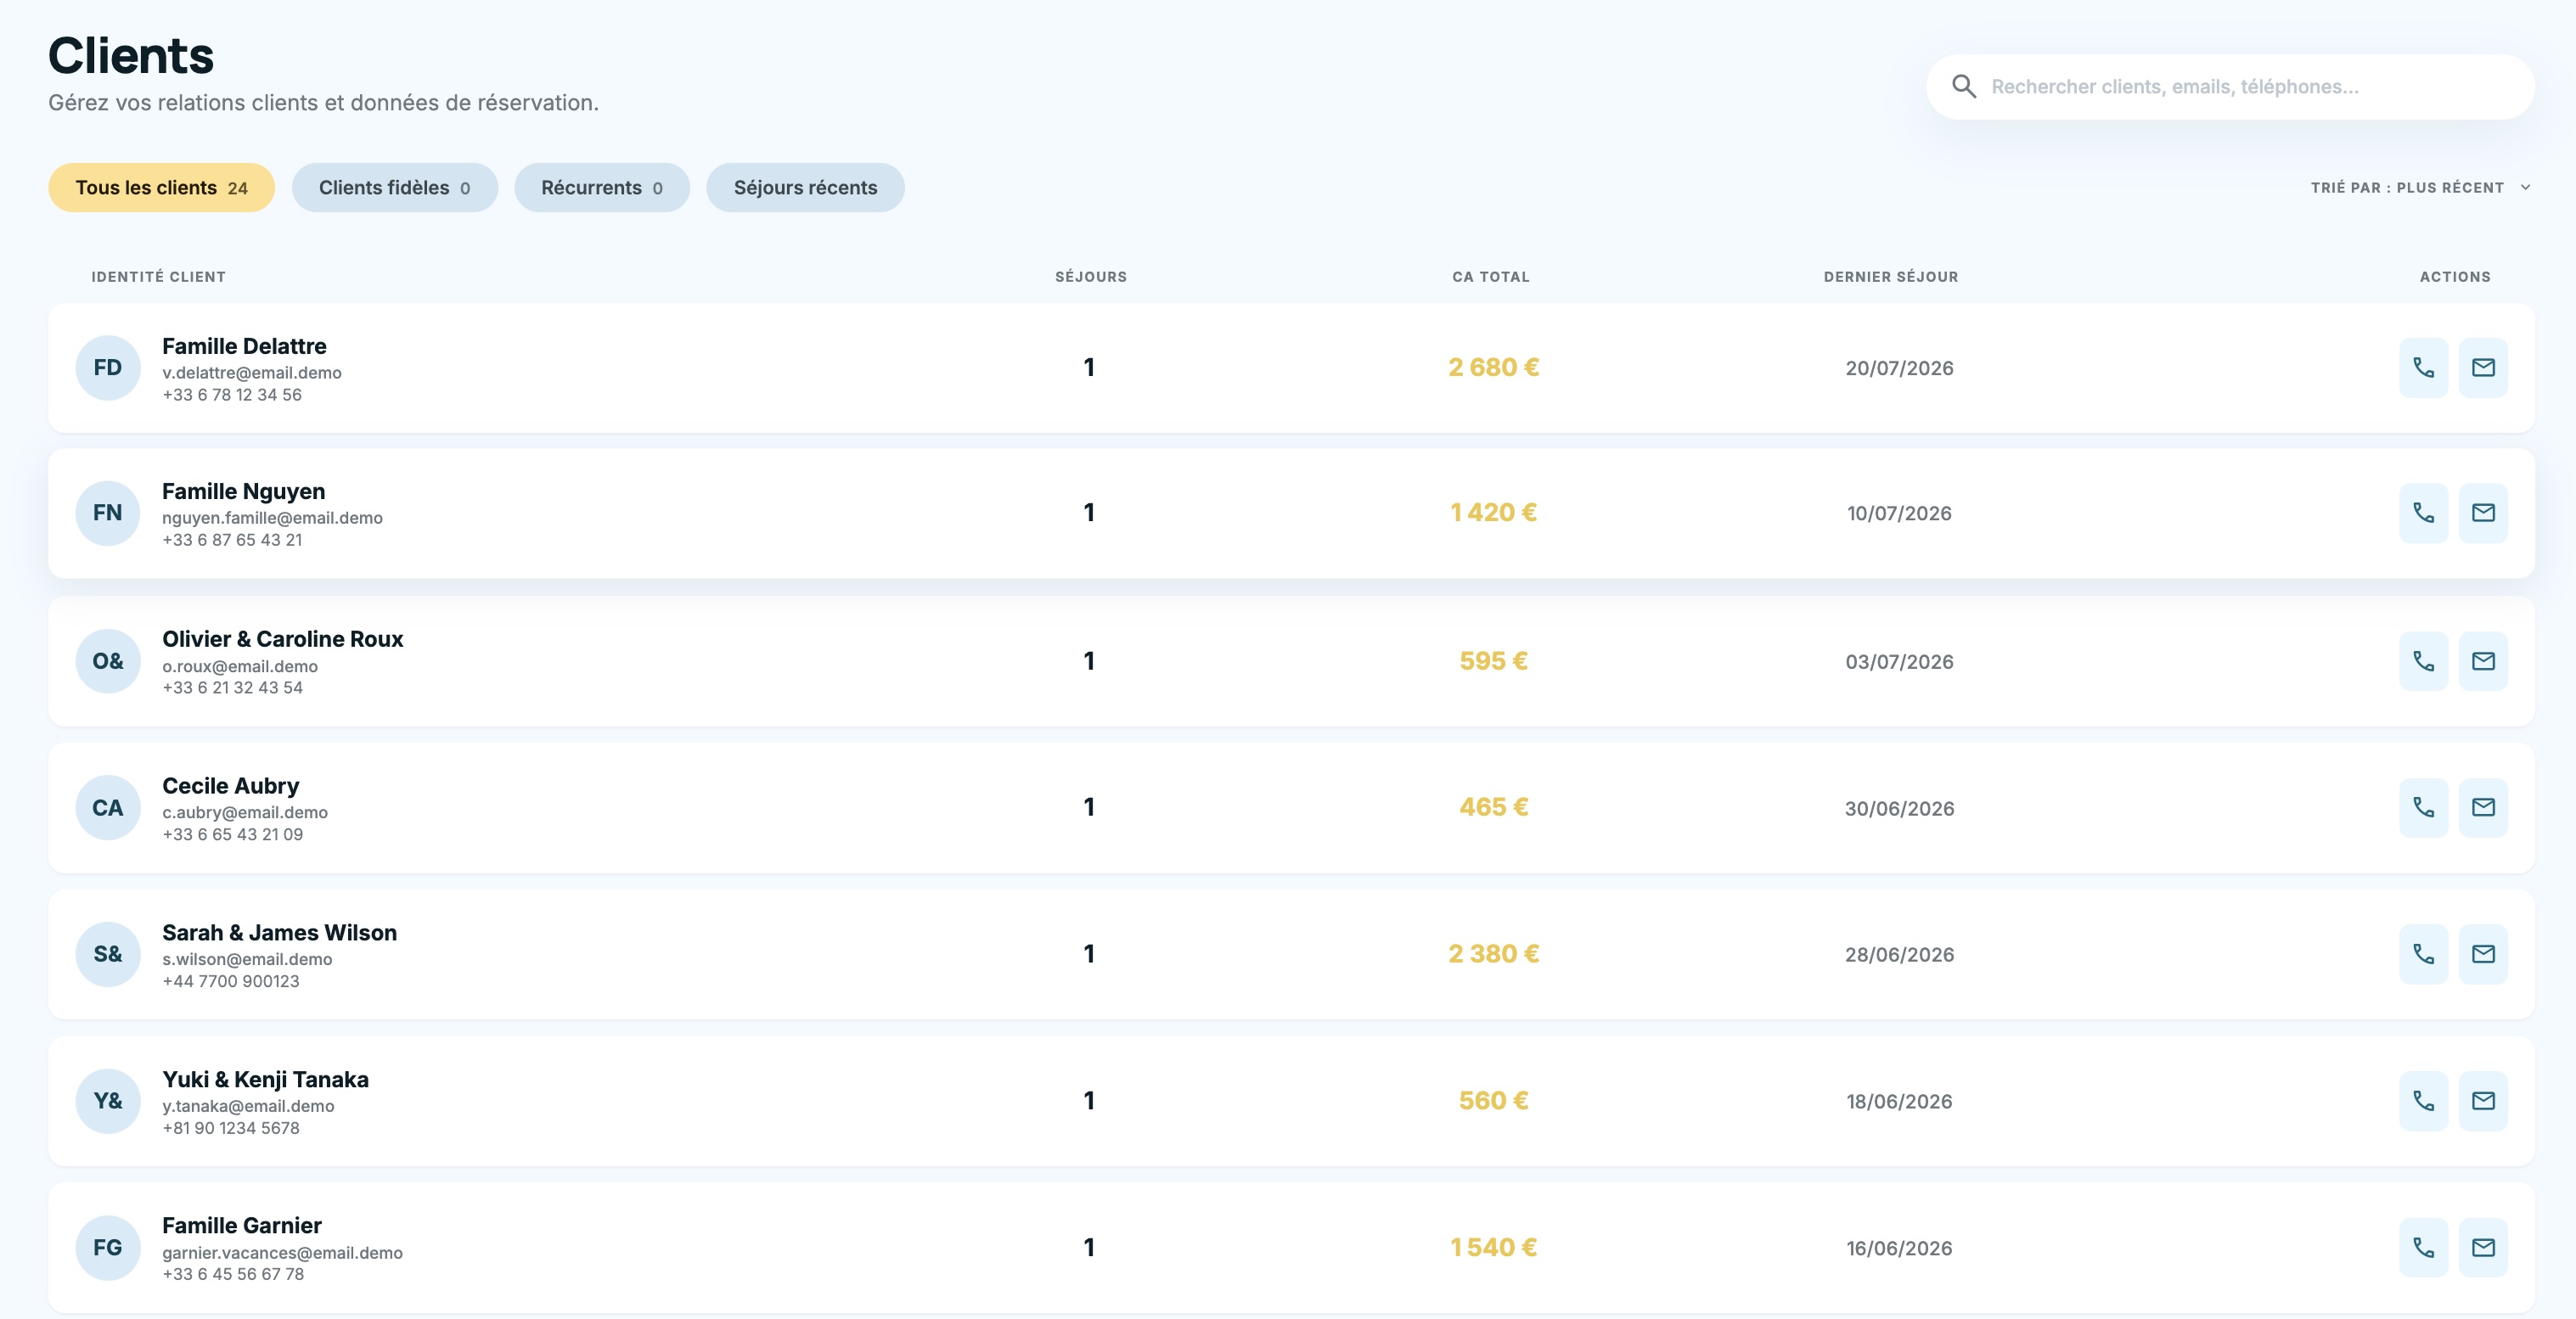Click phone icon in Yuki & Kenji Tanaka row

(x=2423, y=1101)
